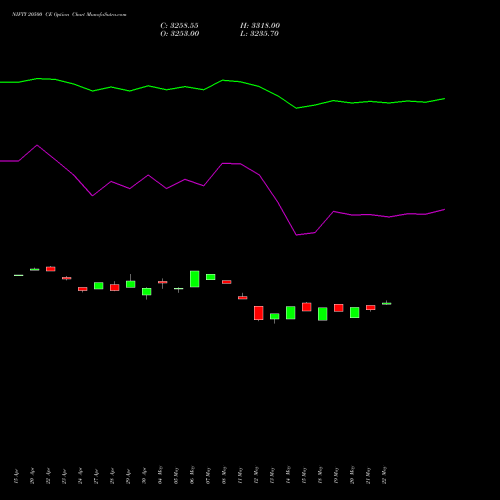Select the green candle for 20 May

click(355, 312)
